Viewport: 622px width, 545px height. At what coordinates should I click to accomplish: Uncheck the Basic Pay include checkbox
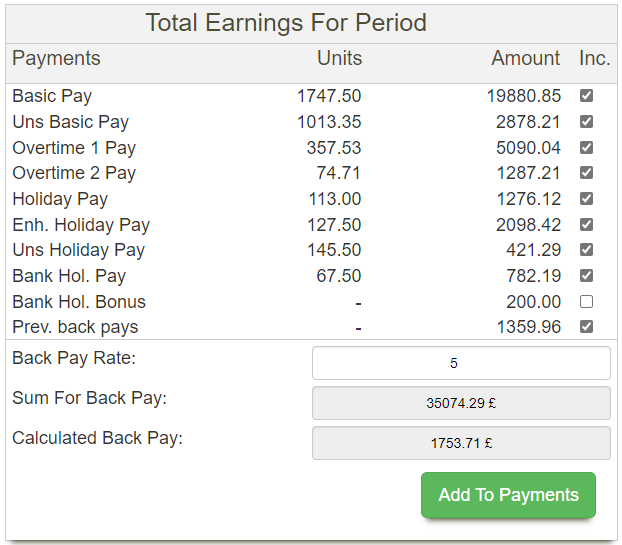[587, 96]
